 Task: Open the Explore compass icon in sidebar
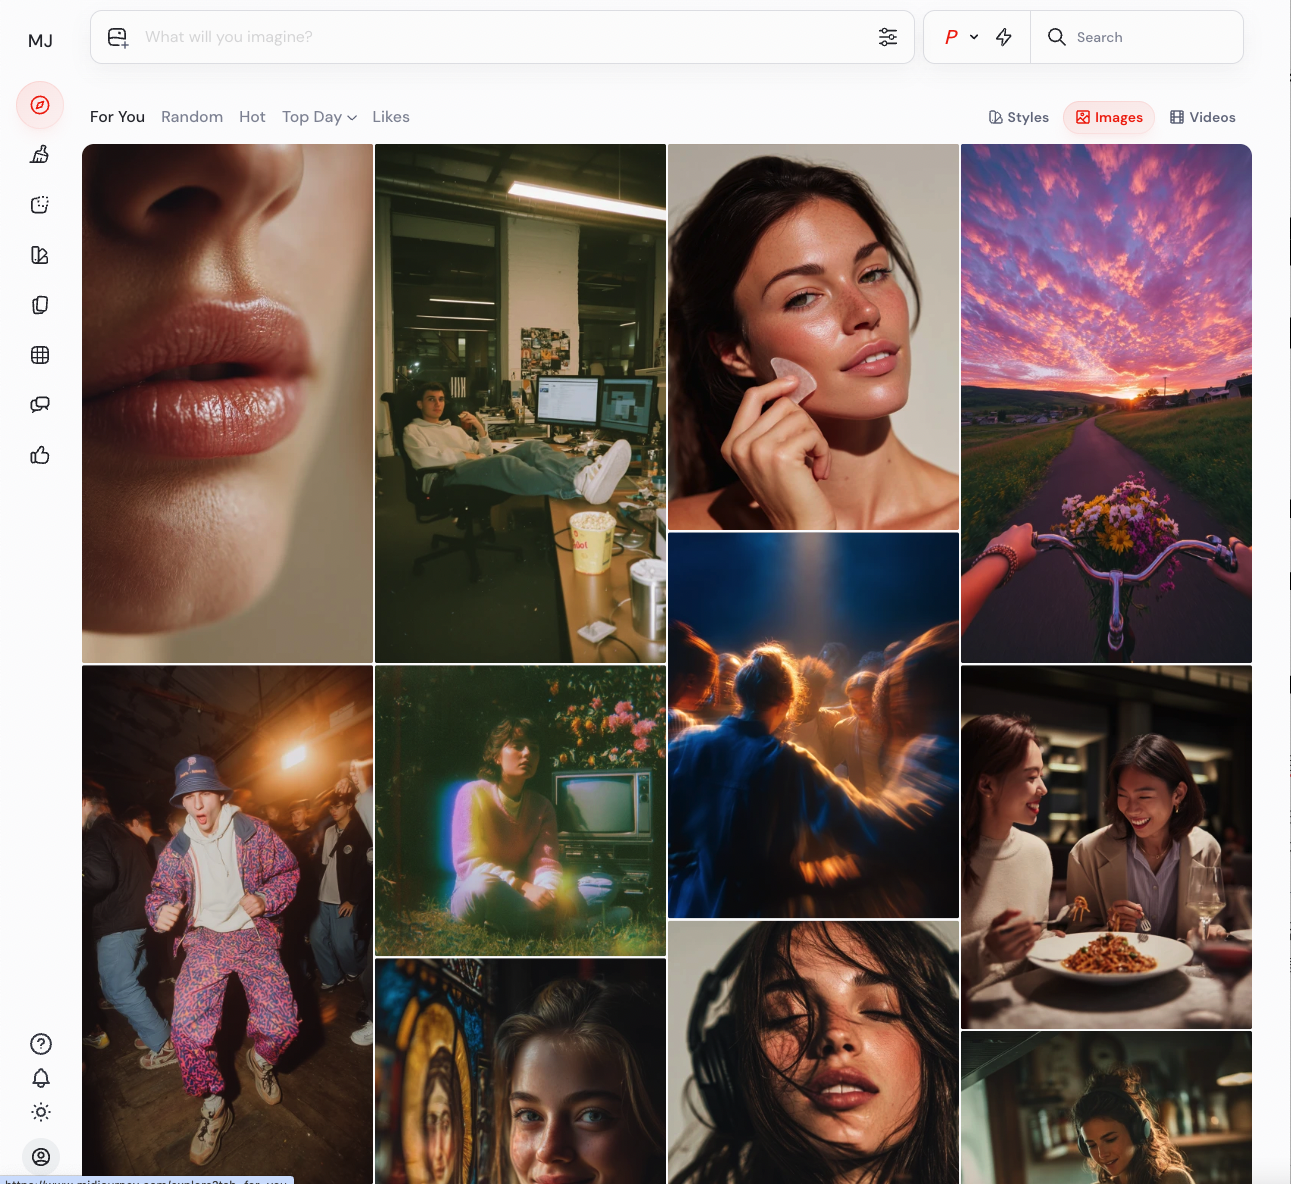tap(40, 105)
